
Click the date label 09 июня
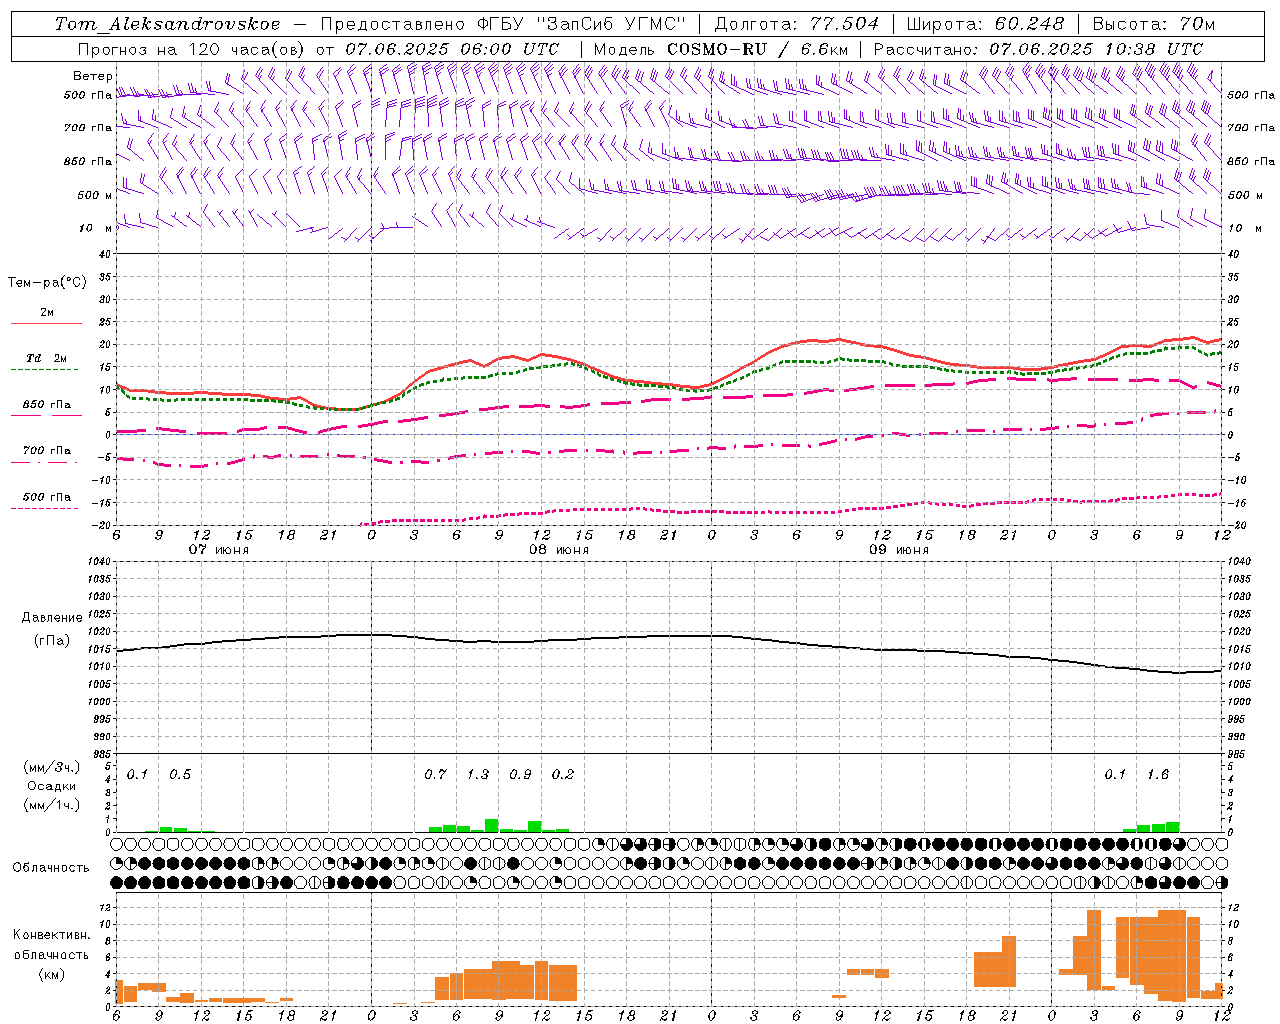pos(899,550)
